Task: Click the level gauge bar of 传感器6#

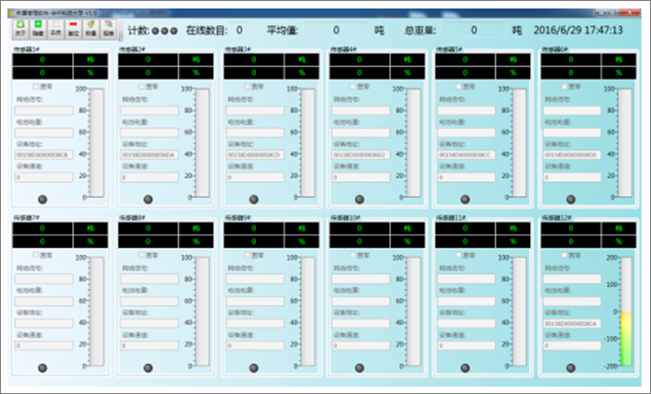Action: (625, 143)
